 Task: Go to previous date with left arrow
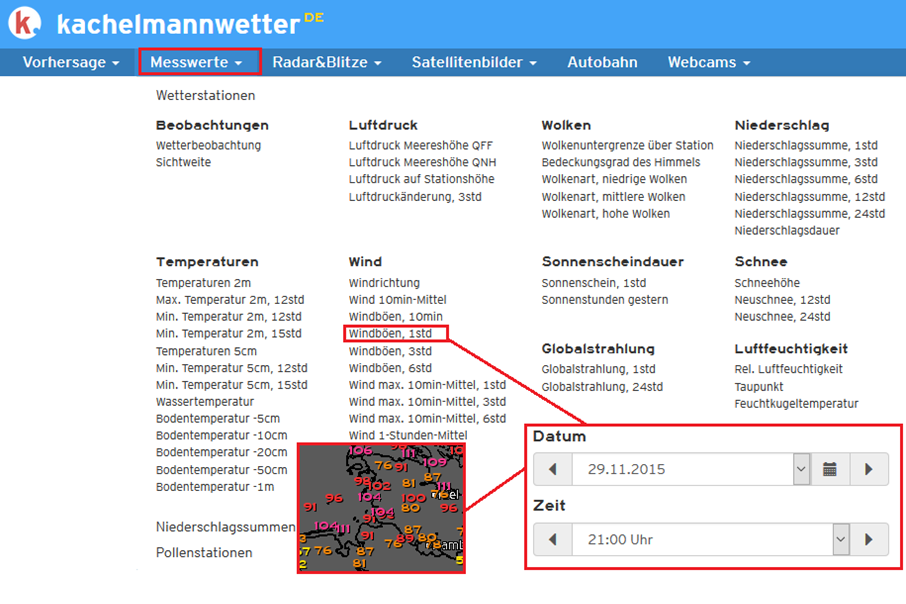point(553,469)
